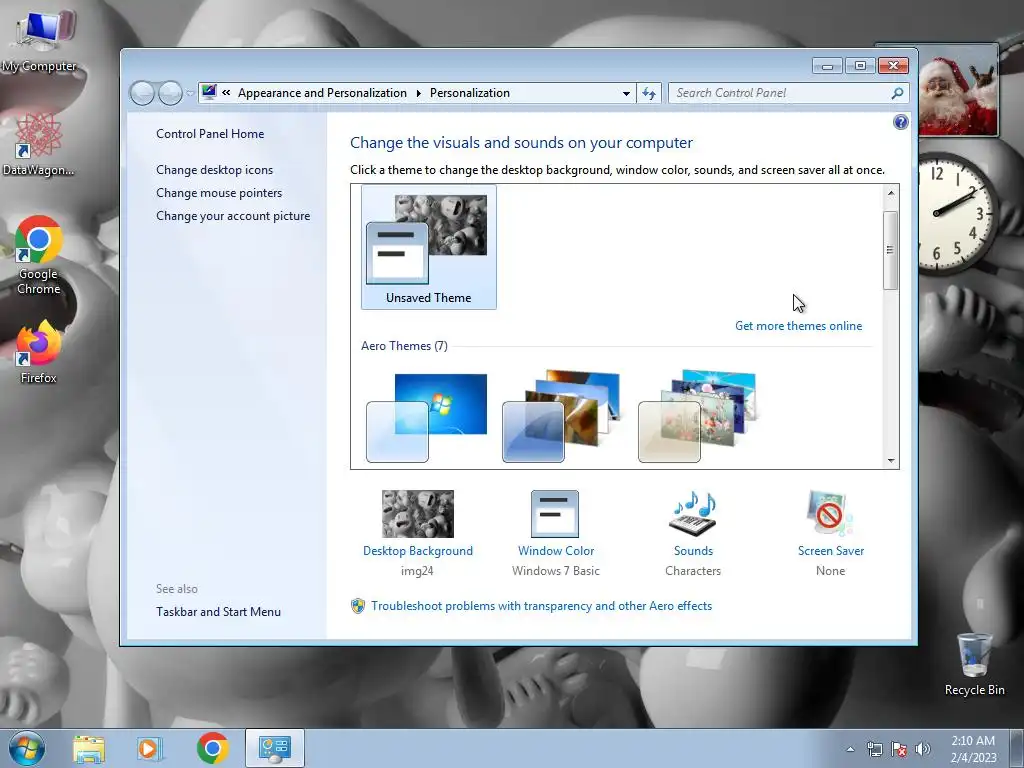Click the Control Panel icon in address bar
Image resolution: width=1024 pixels, height=768 pixels.
[x=209, y=92]
